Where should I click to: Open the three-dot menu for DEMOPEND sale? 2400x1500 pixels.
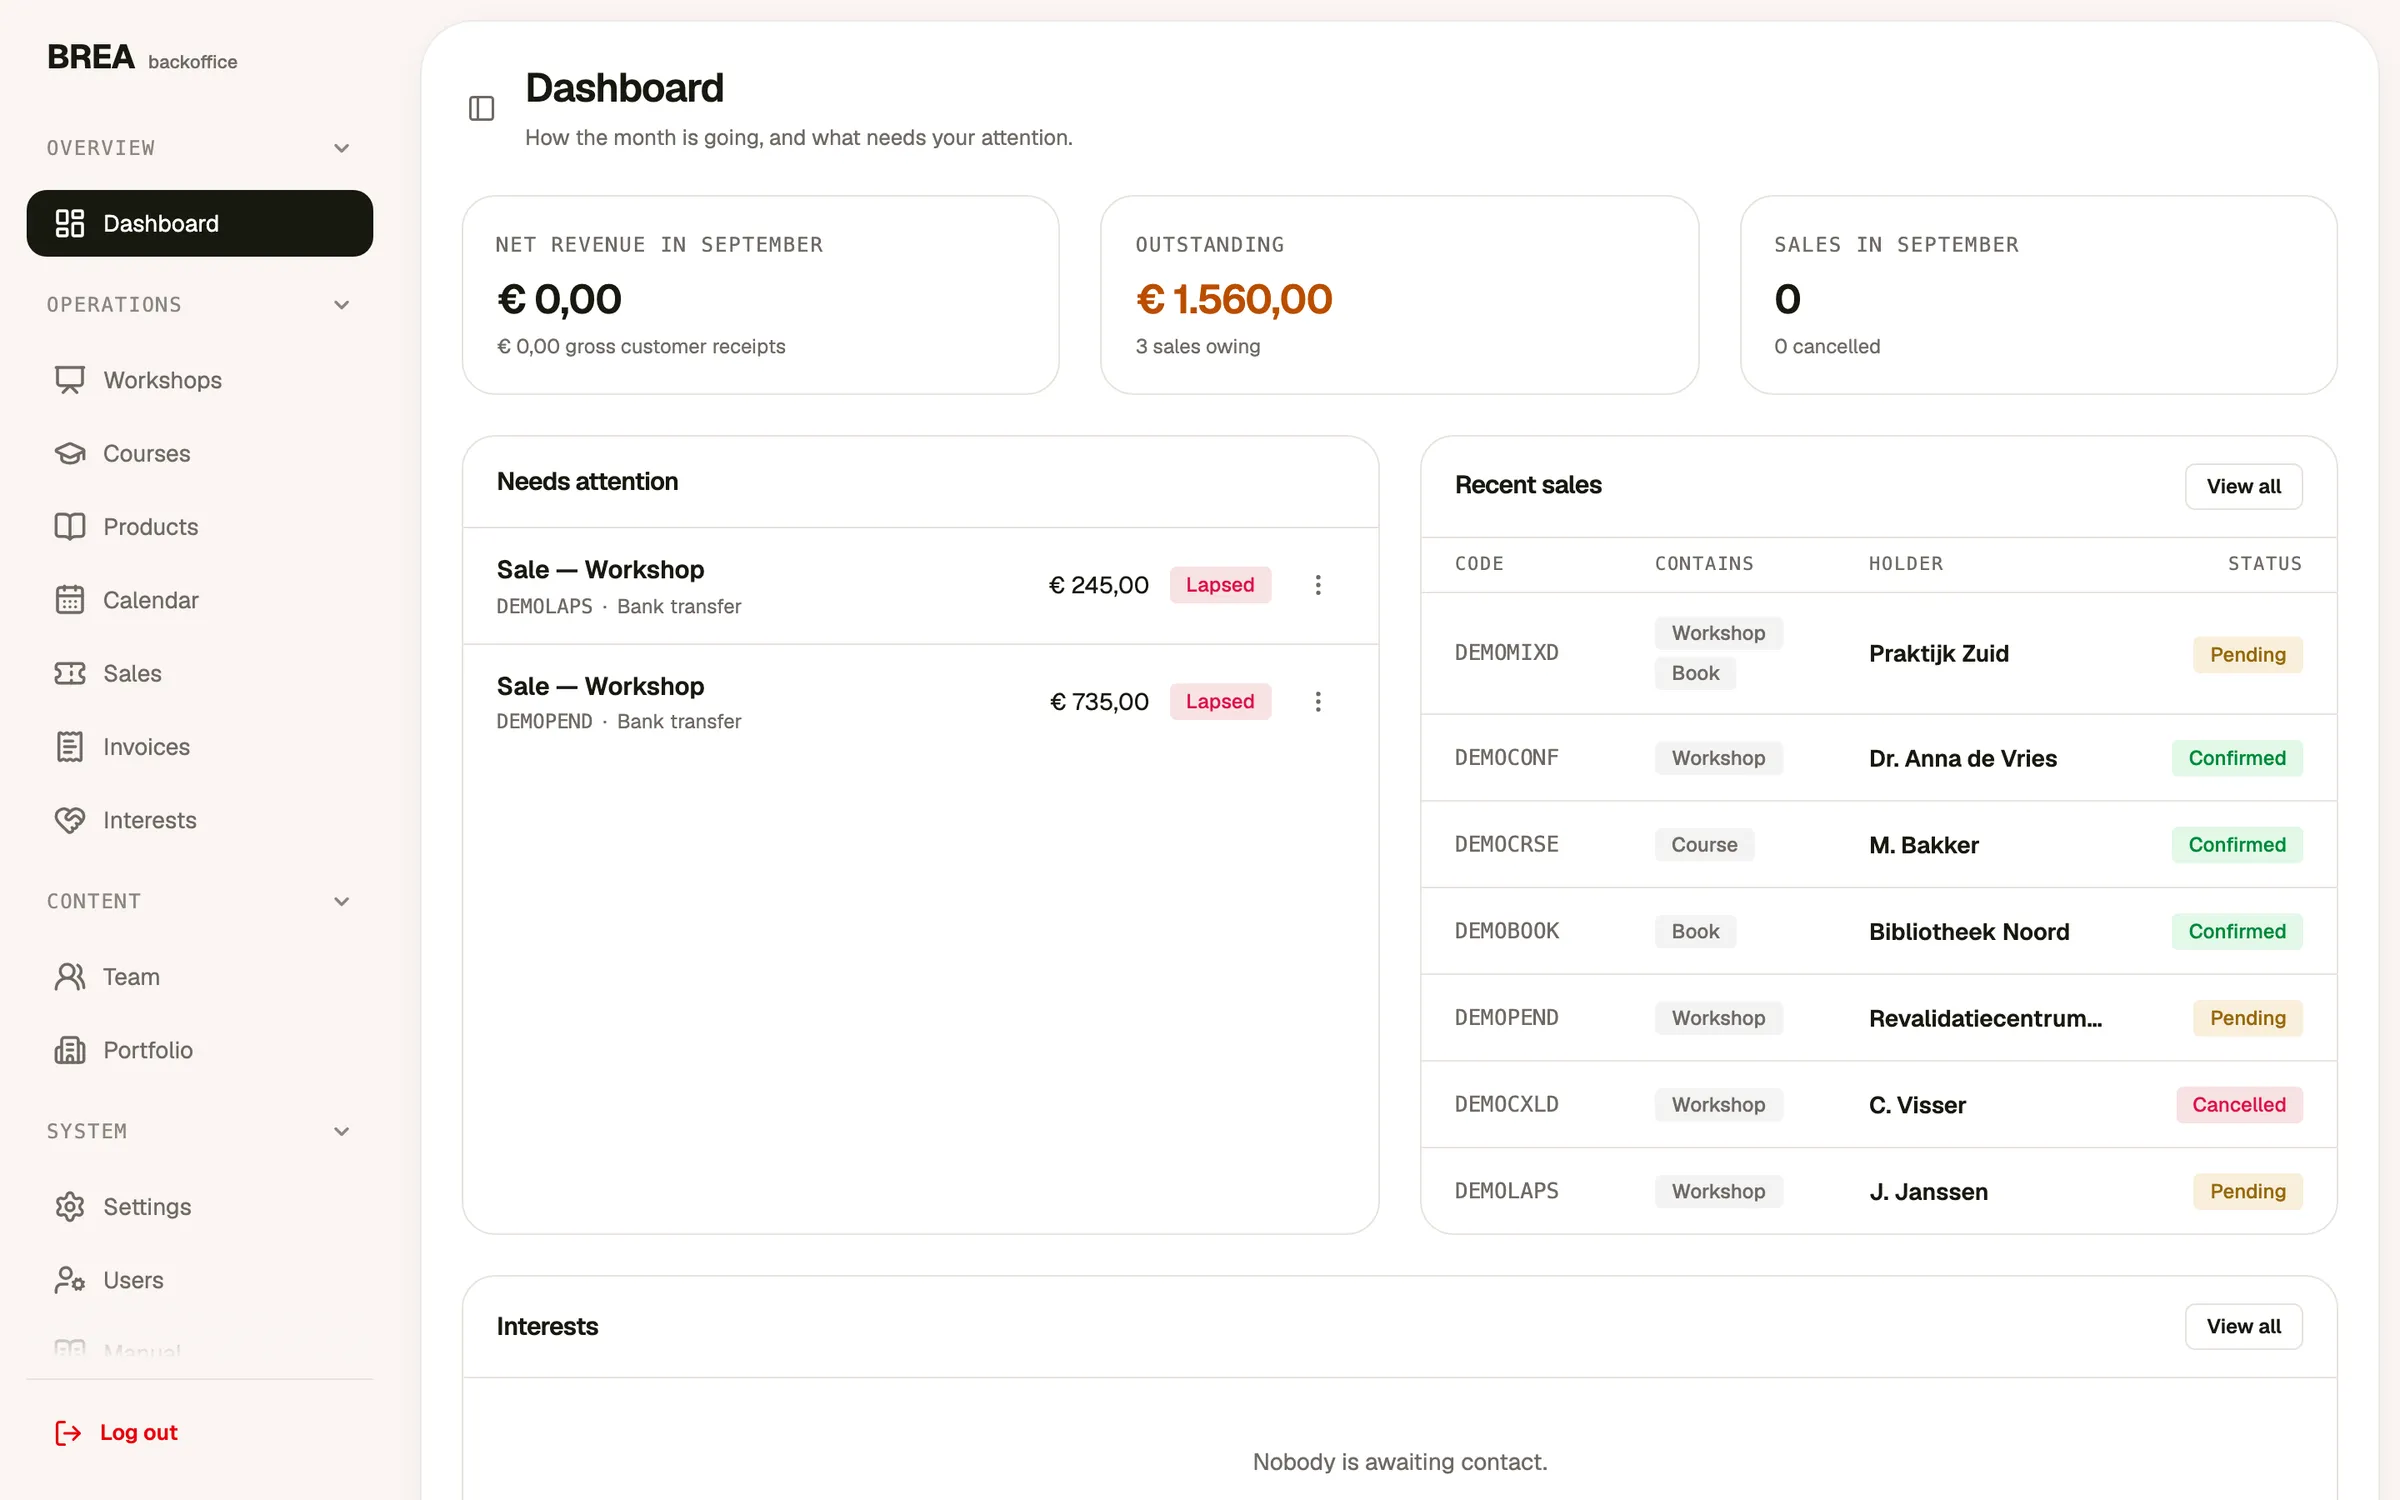pos(1318,702)
